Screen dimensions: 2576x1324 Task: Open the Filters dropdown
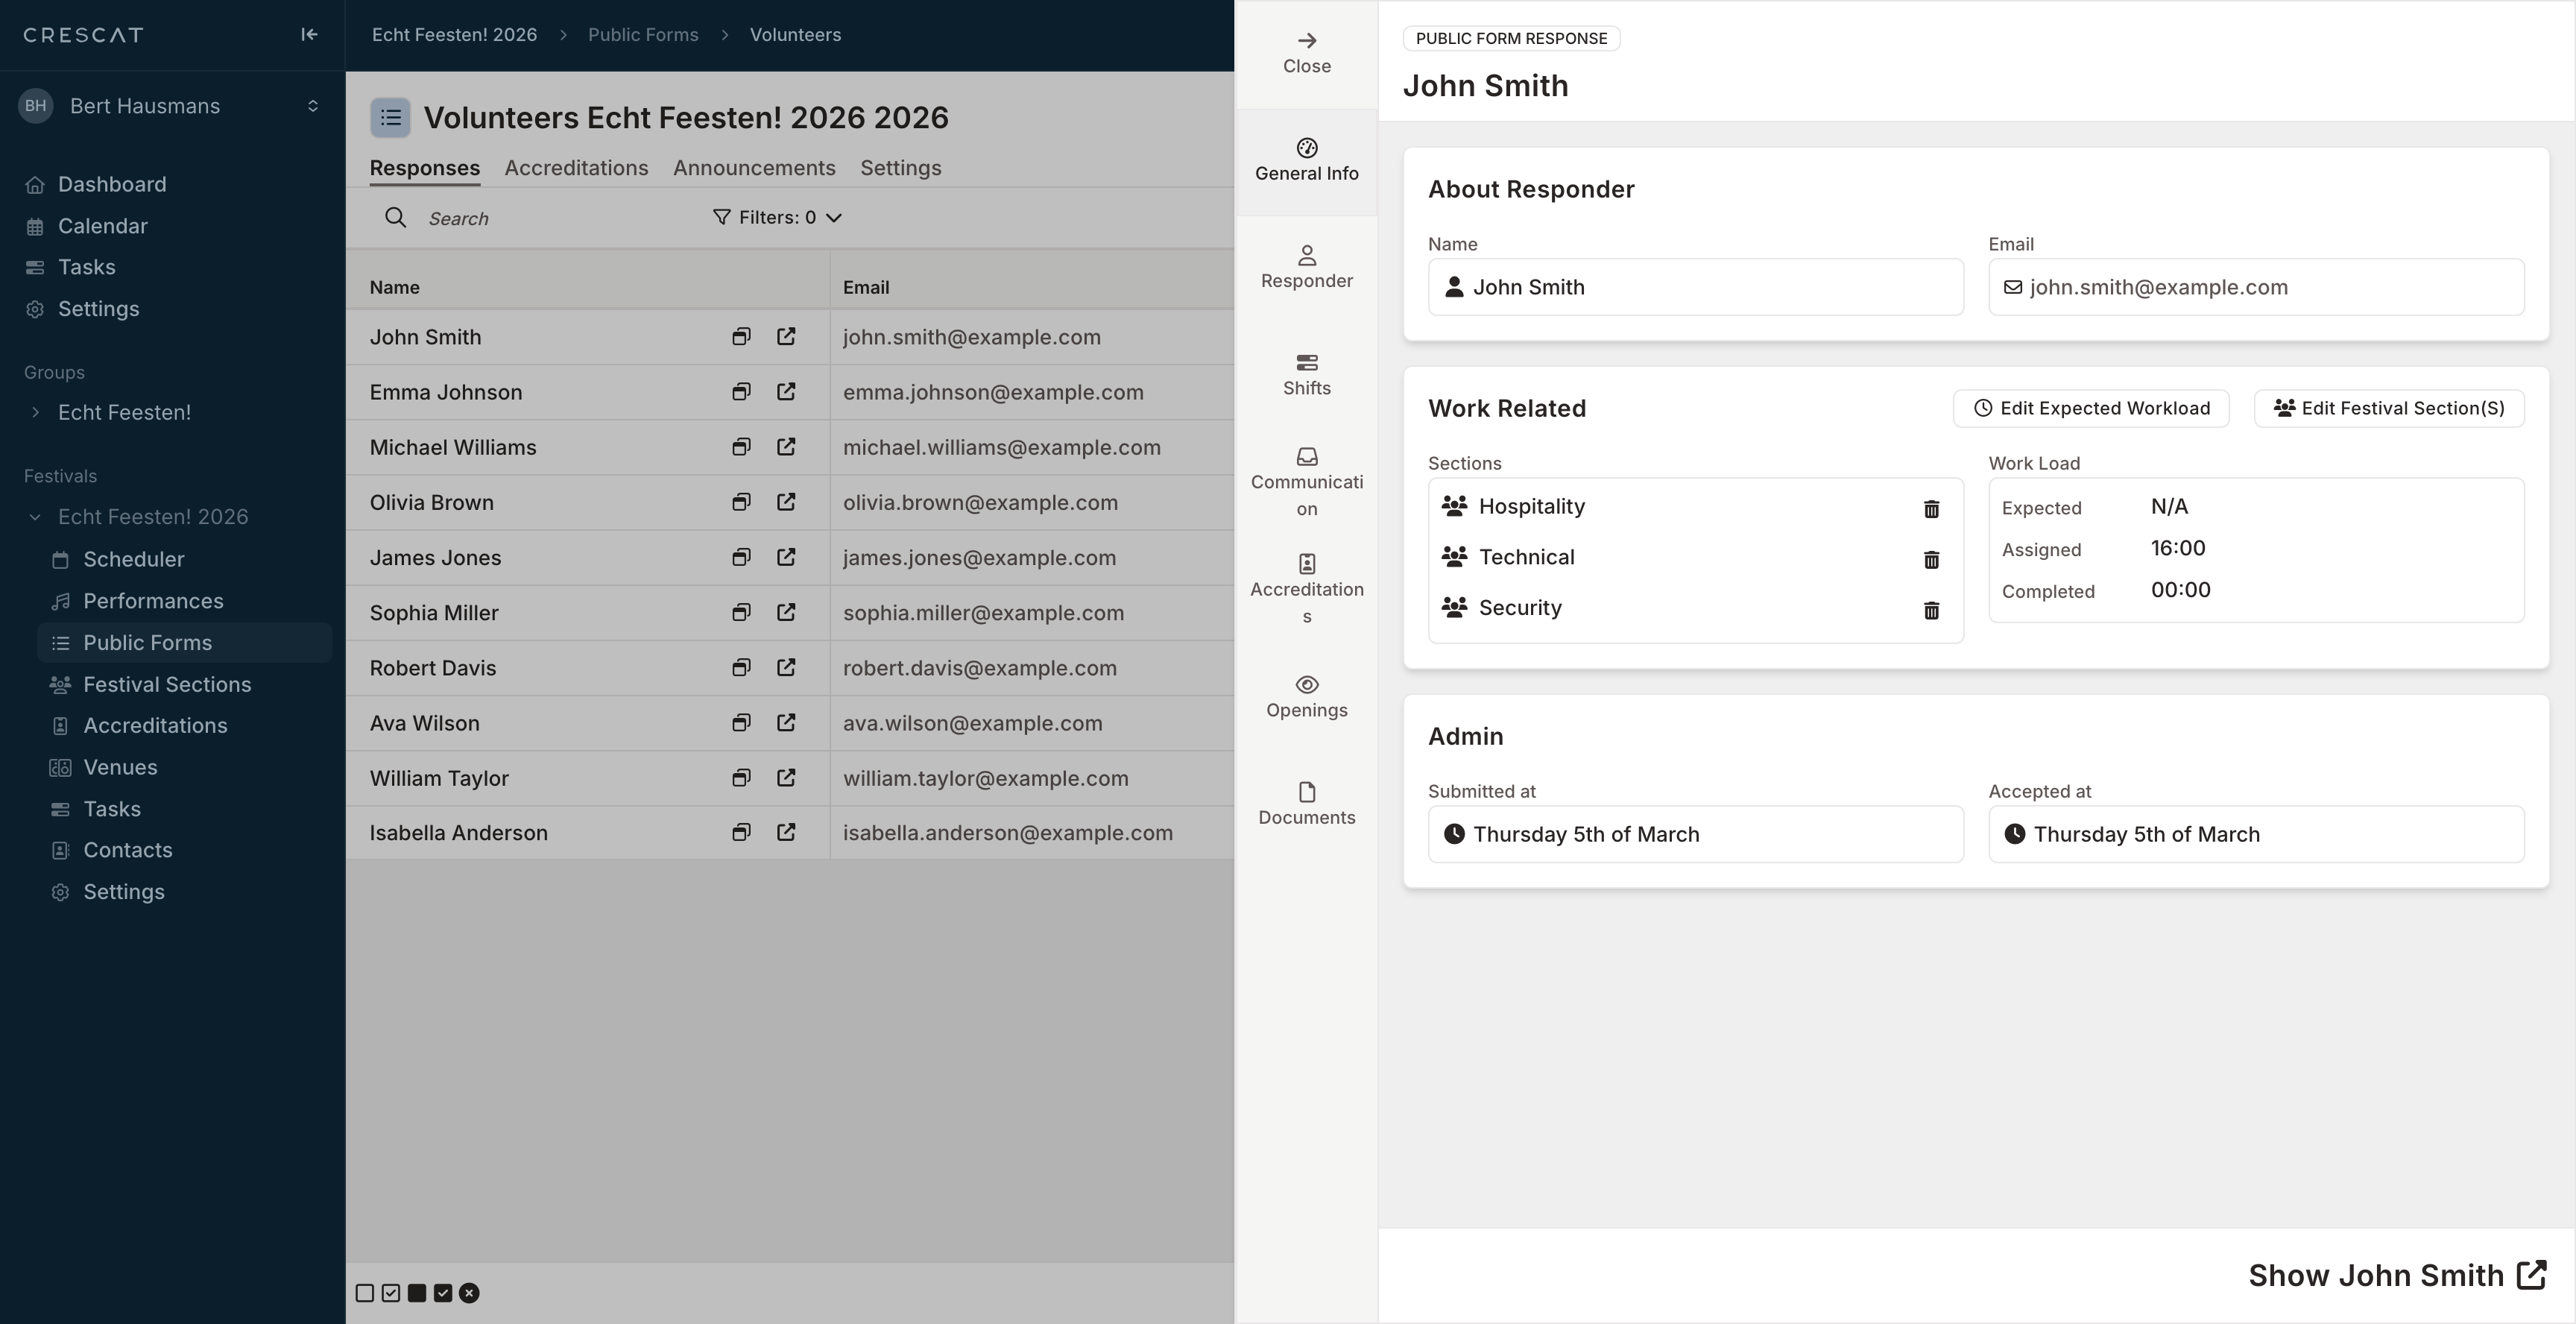pyautogui.click(x=777, y=217)
